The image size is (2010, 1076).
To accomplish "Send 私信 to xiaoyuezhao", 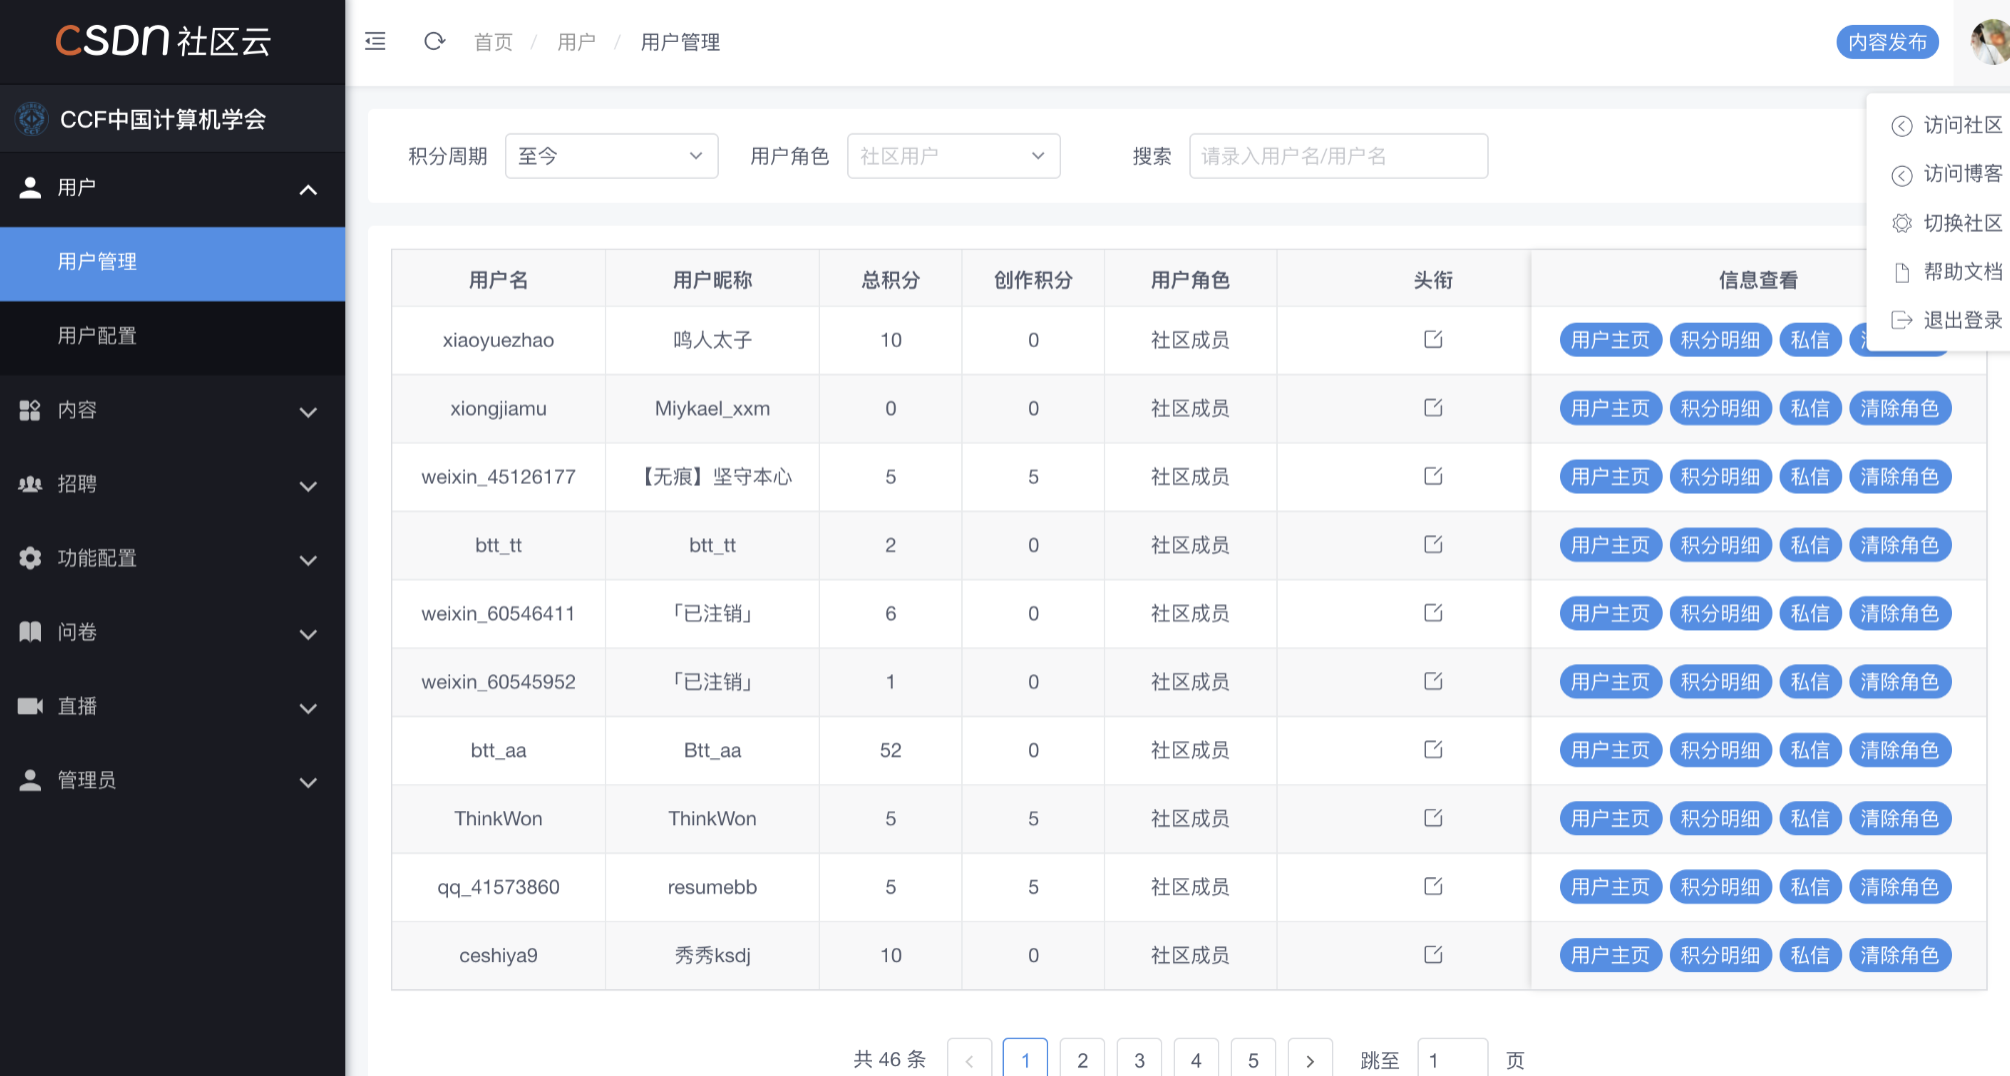I will pos(1810,340).
